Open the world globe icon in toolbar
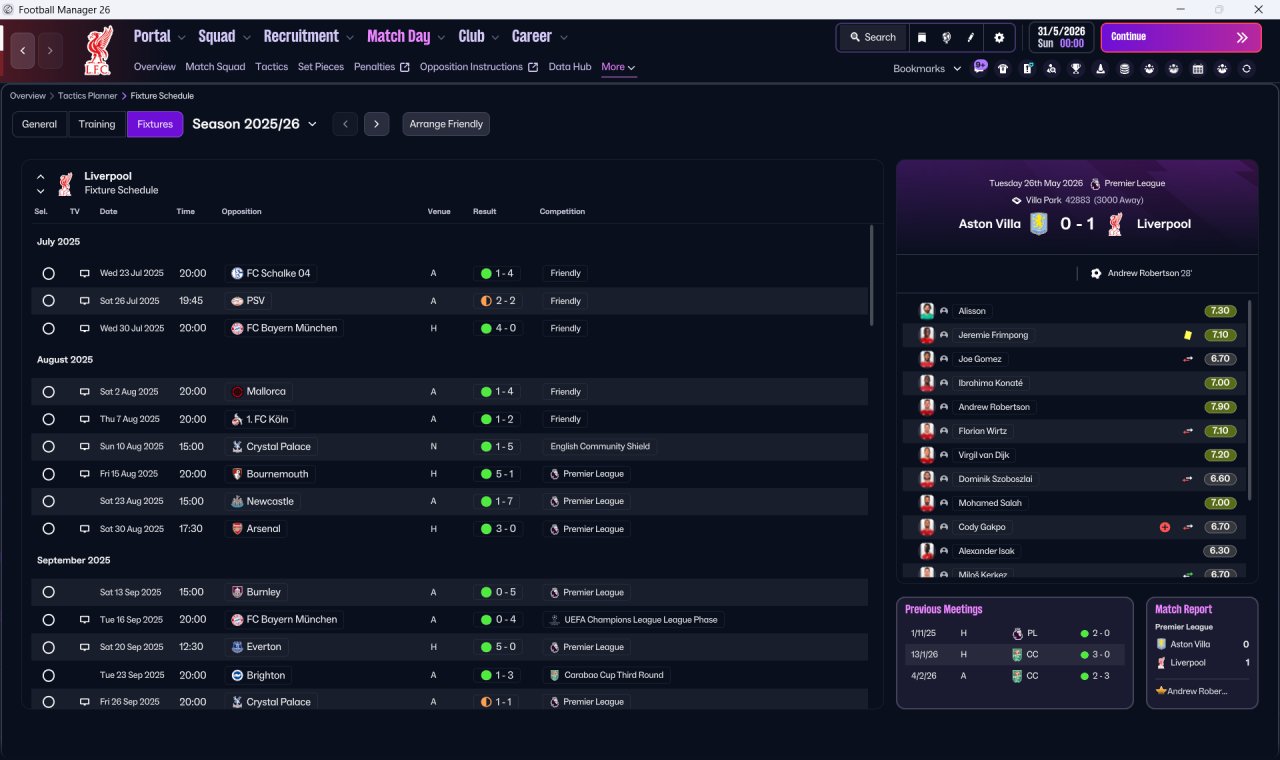 click(x=946, y=37)
